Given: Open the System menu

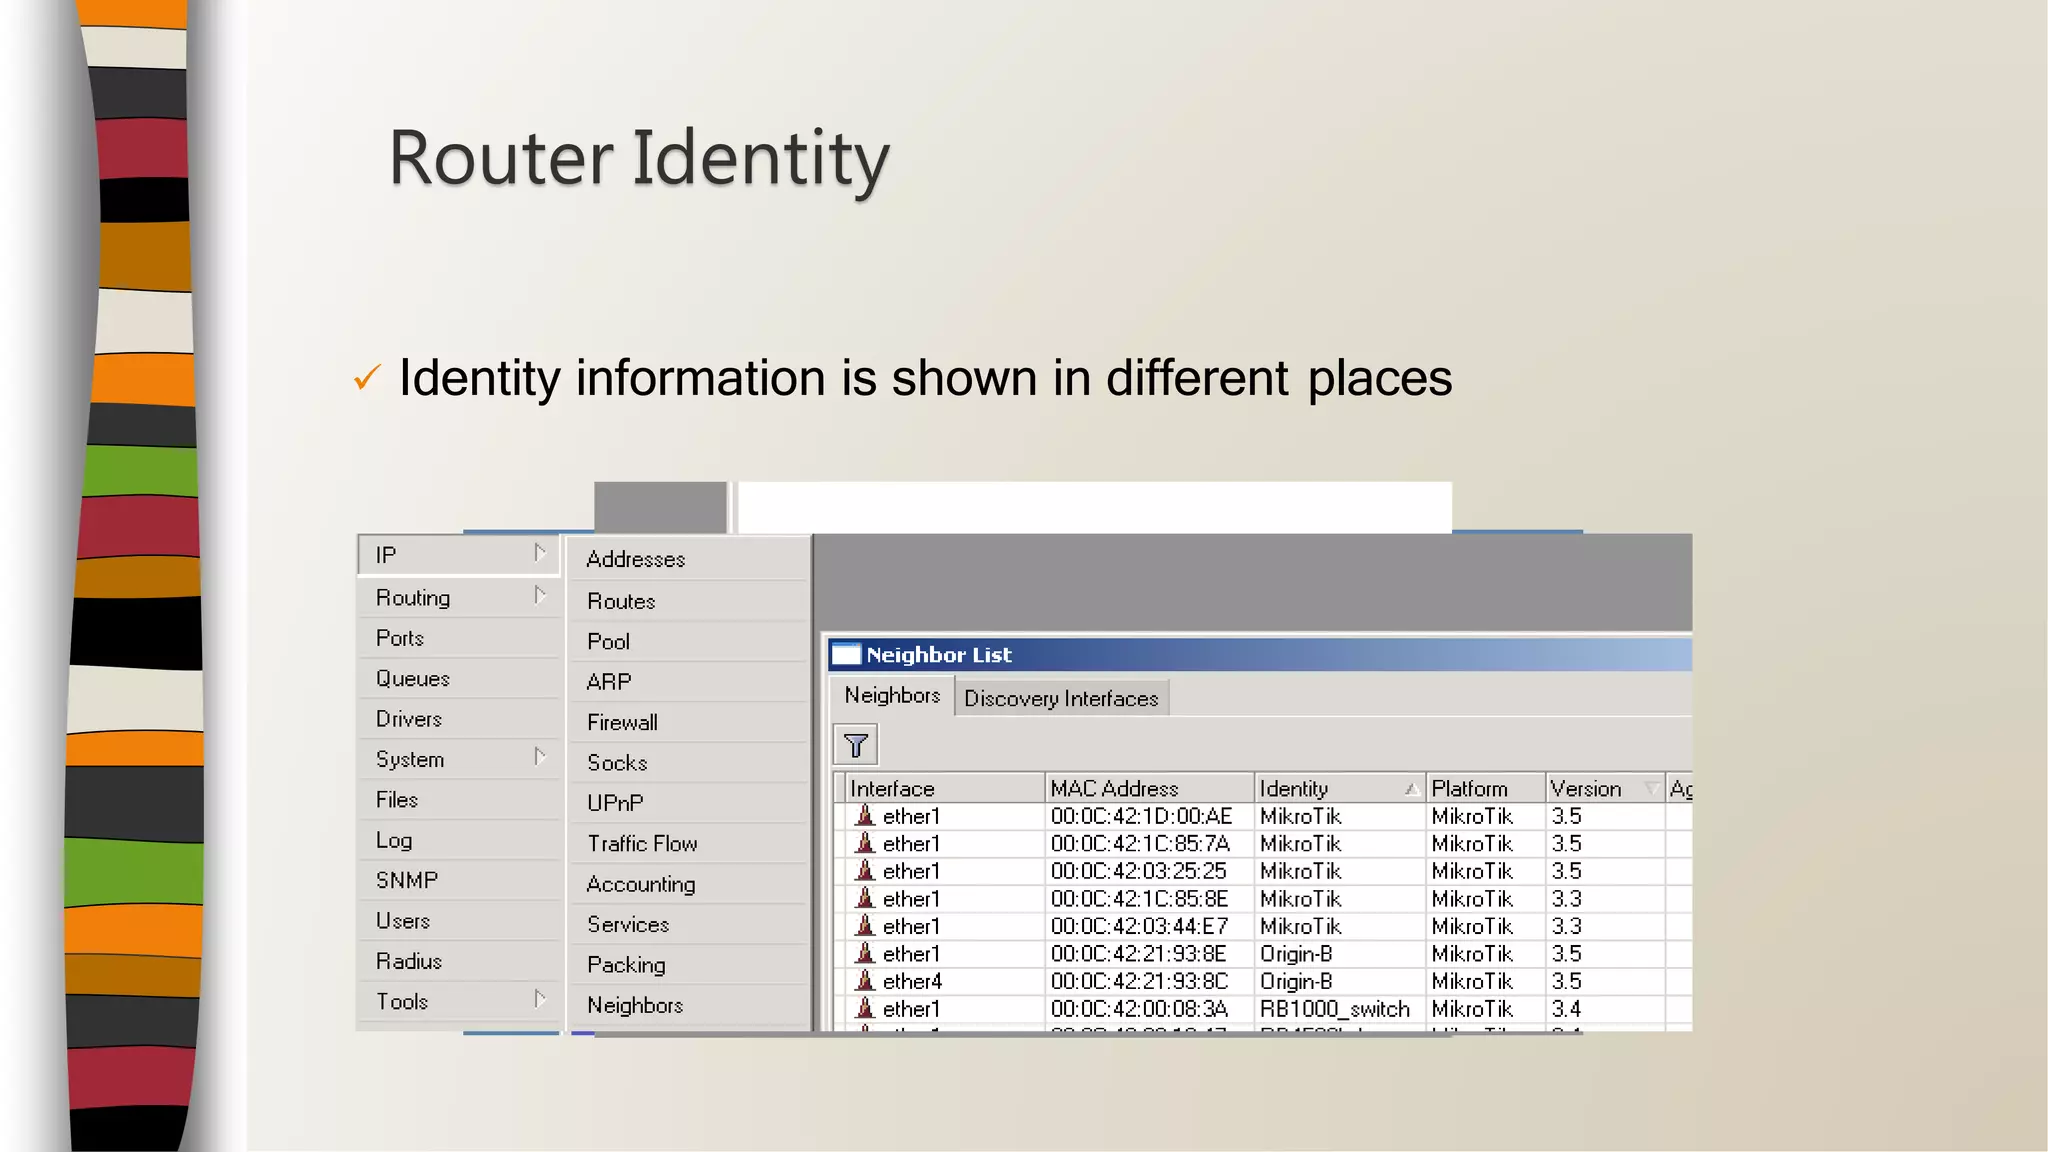Looking at the screenshot, I should [459, 759].
